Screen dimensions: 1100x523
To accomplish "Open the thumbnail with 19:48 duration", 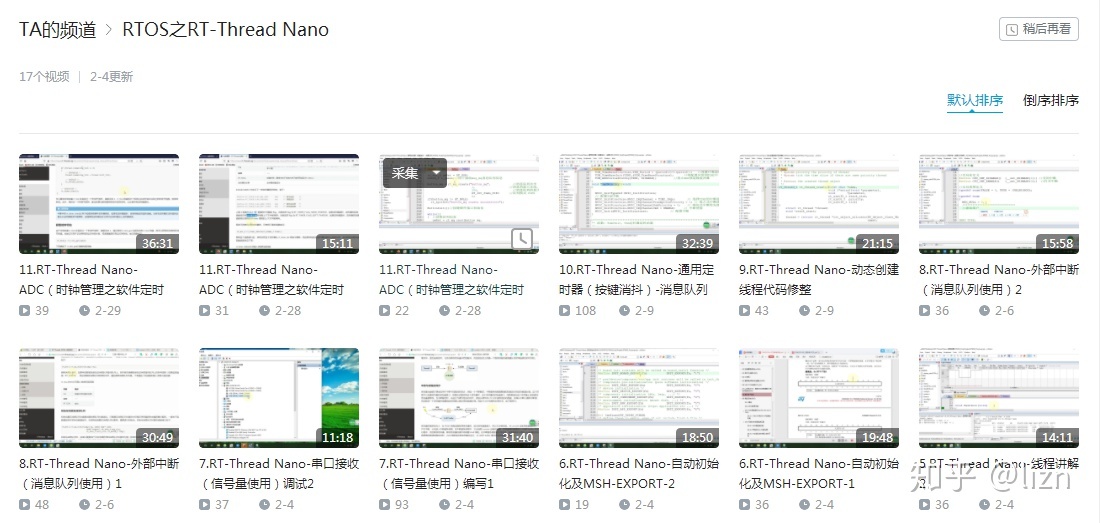I will point(818,398).
